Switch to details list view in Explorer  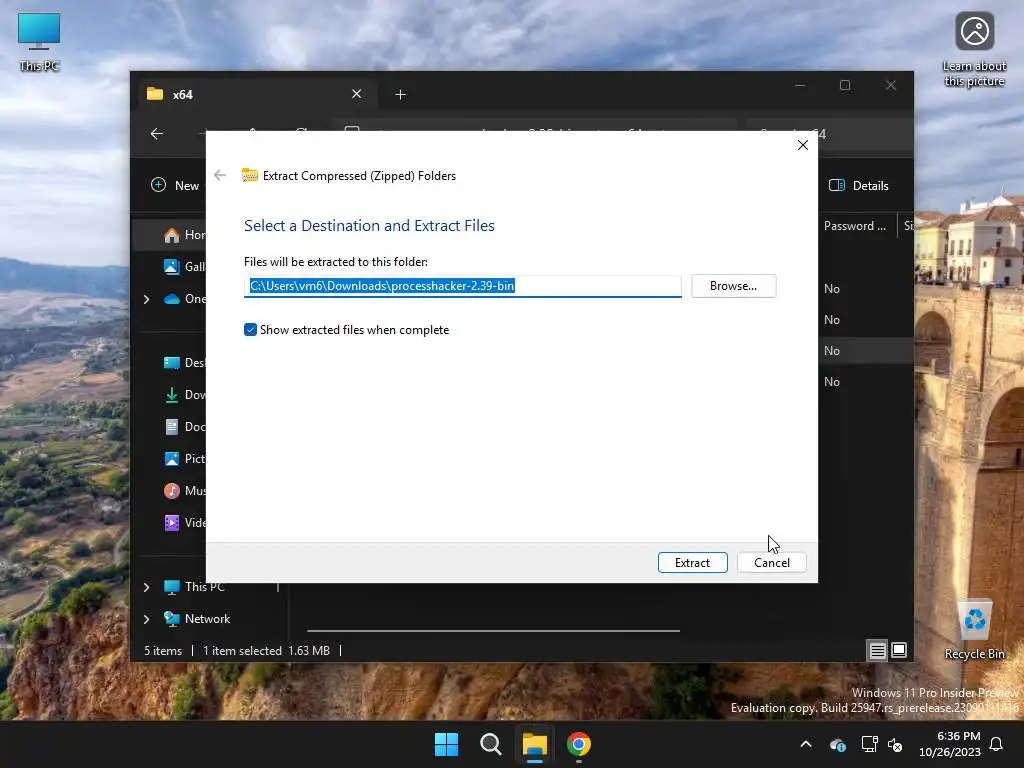coord(877,650)
